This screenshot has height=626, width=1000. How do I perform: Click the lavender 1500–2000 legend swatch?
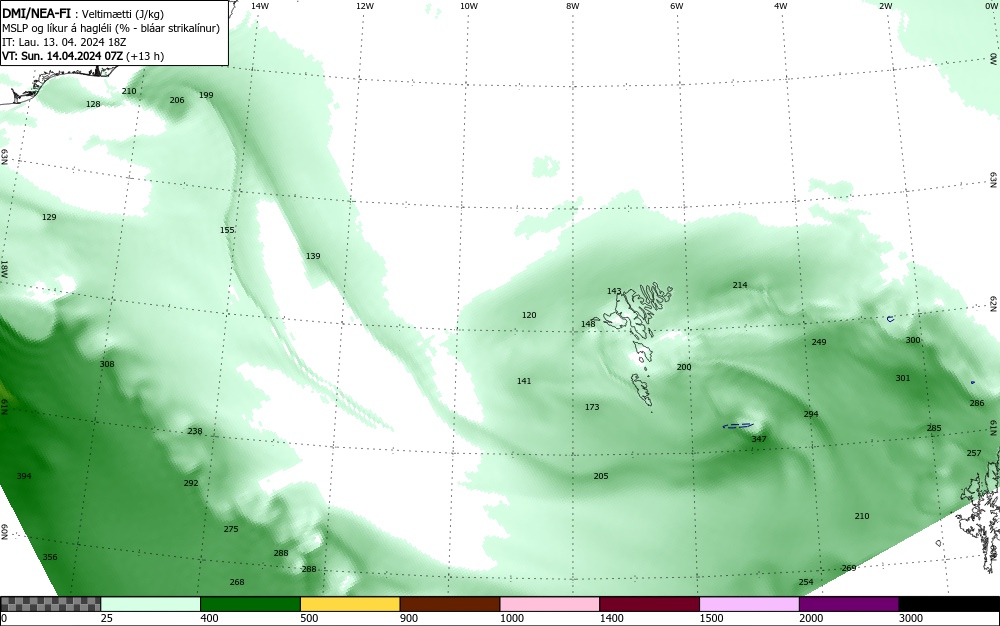tap(749, 604)
